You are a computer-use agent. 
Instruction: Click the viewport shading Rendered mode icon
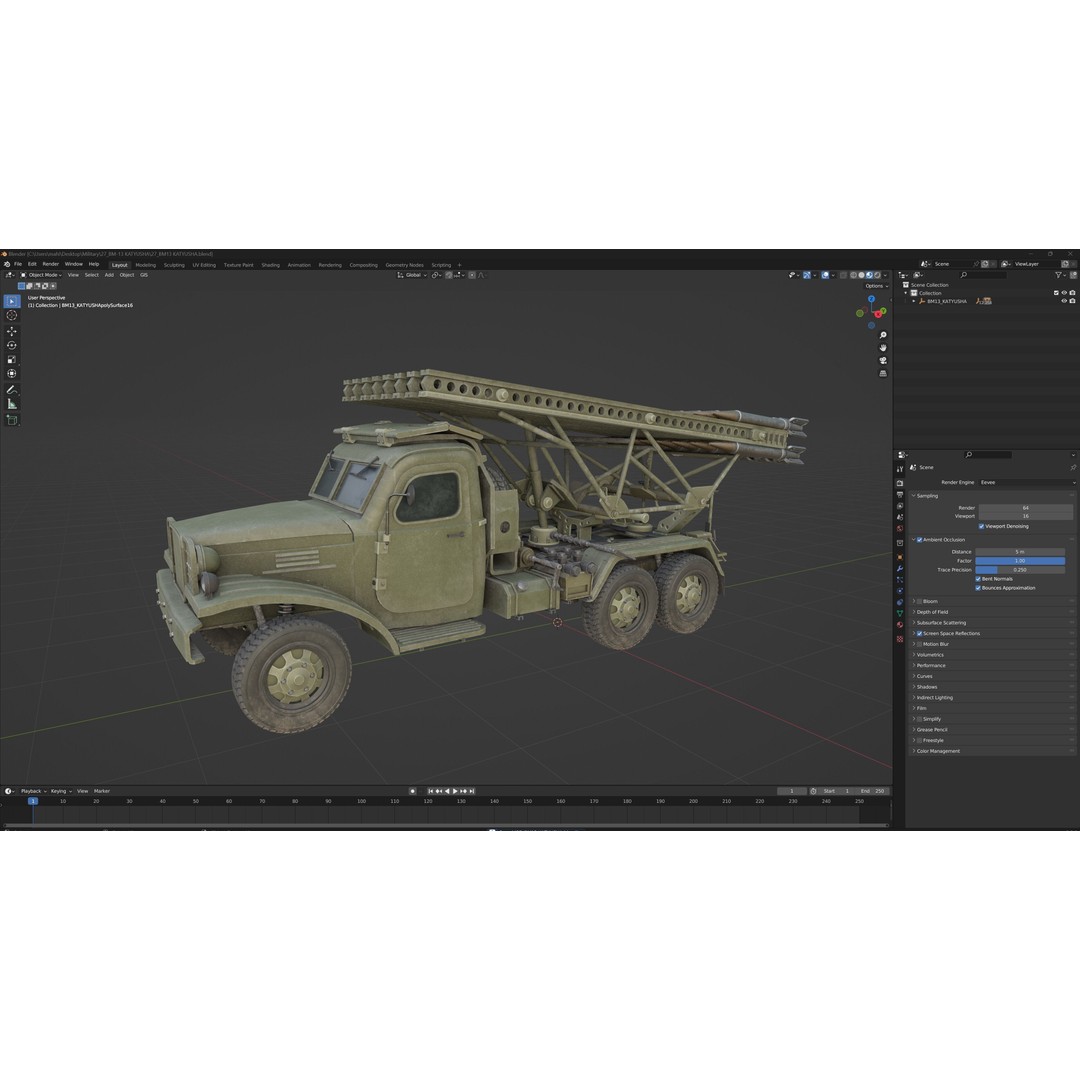(877, 275)
